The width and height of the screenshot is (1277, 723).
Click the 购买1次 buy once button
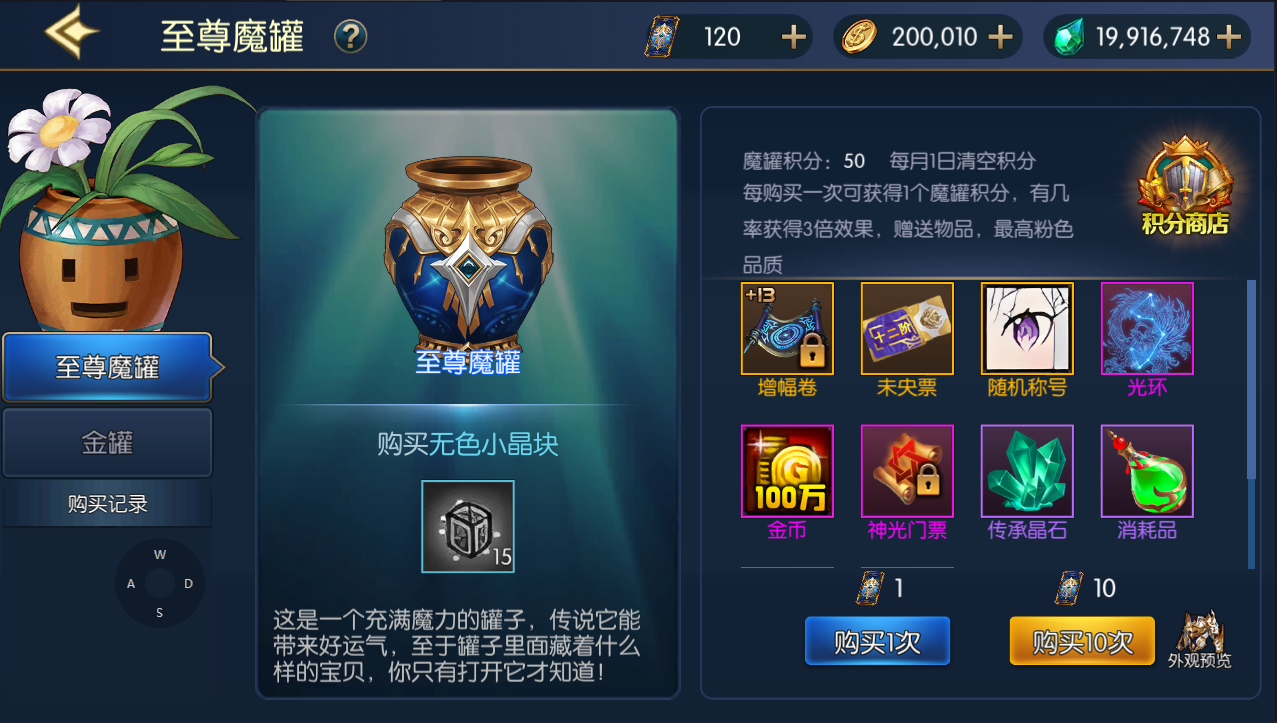pos(877,641)
